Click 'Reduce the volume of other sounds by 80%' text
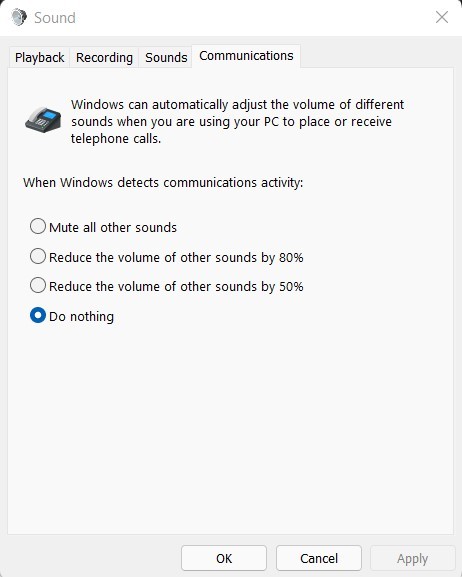This screenshot has width=462, height=577. point(176,257)
